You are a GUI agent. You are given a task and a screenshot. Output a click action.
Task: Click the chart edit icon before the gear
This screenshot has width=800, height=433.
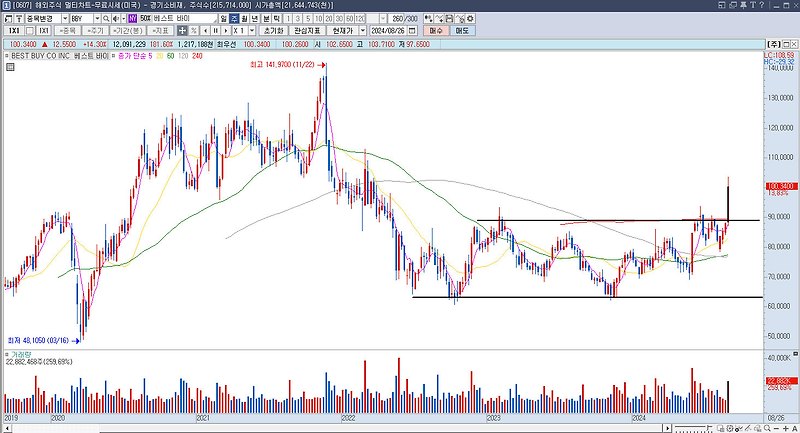460,18
